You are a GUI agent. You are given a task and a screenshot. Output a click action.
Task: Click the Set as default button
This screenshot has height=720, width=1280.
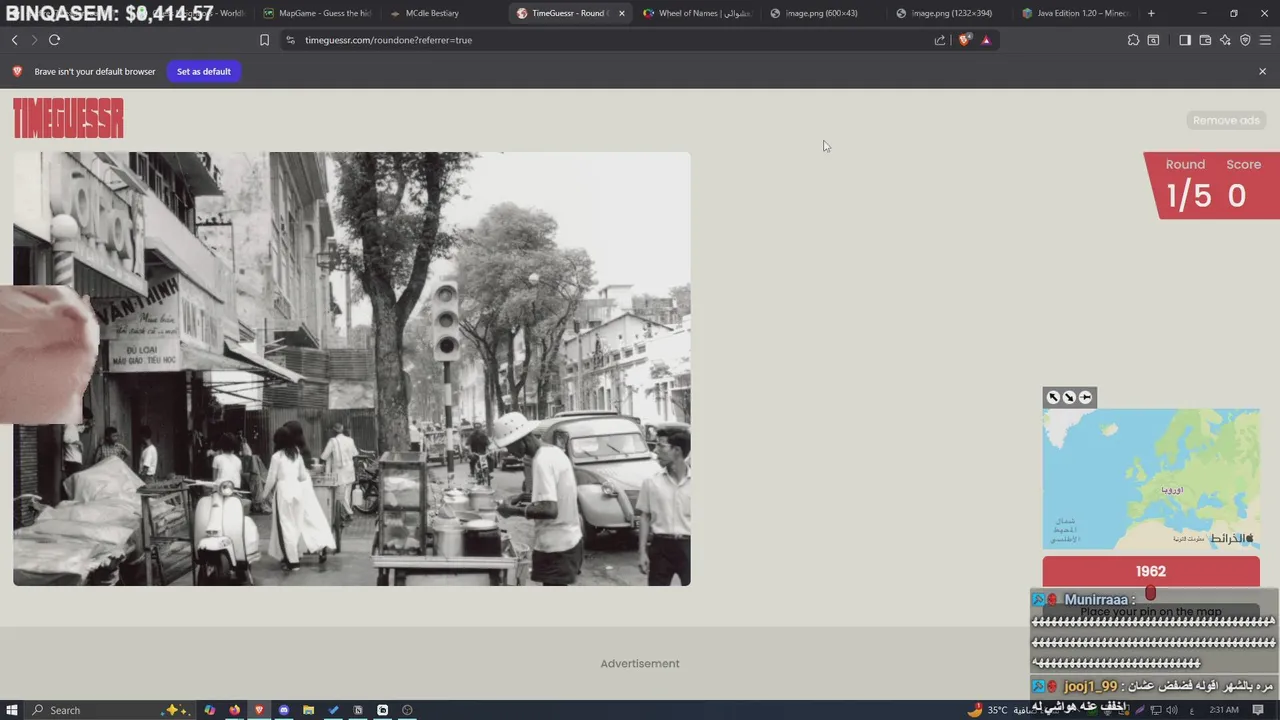[x=204, y=71]
